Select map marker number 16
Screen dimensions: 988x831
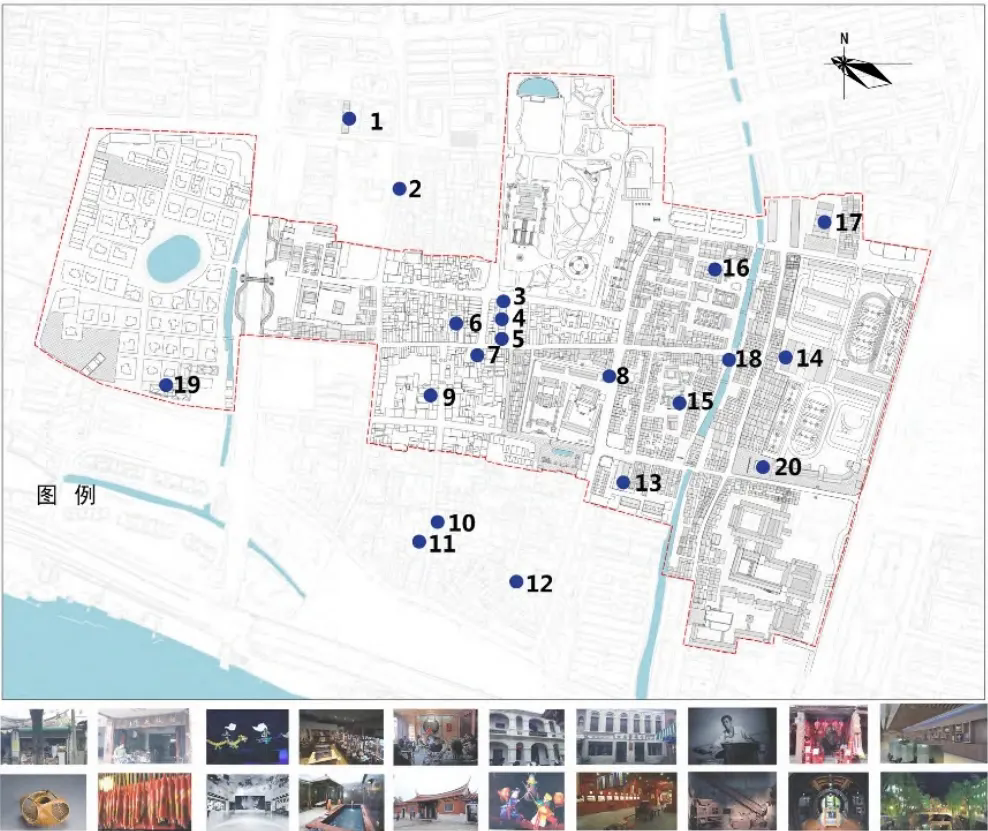coord(714,269)
